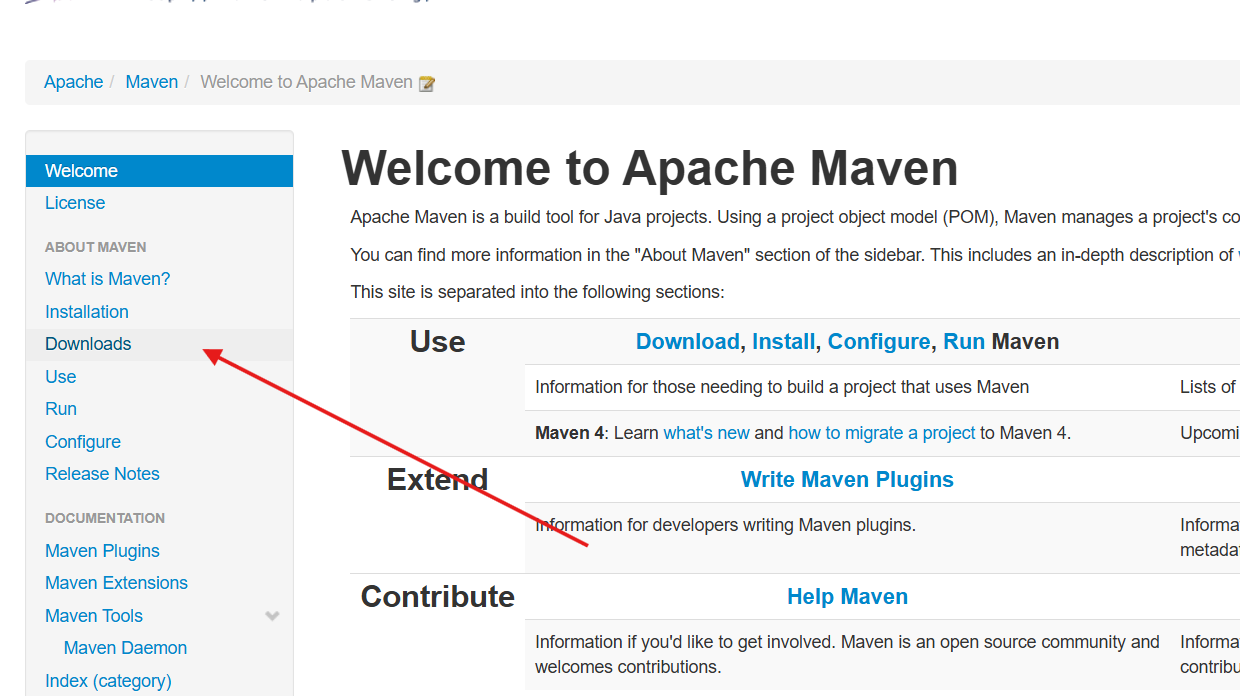Click the Run link in the Use row
The width and height of the screenshot is (1240, 696).
964,342
